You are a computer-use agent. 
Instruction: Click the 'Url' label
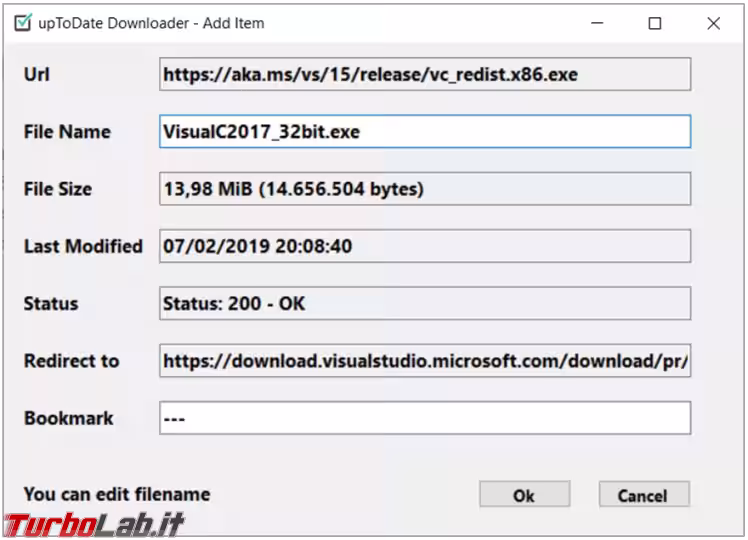coord(37,74)
